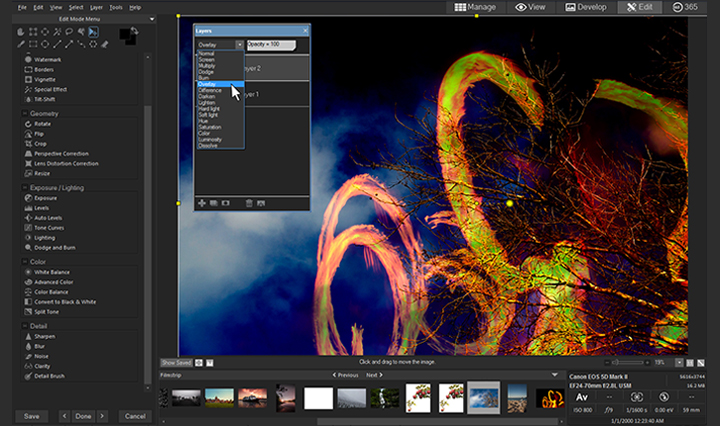Switch to the Develop mode tab

click(x=585, y=7)
